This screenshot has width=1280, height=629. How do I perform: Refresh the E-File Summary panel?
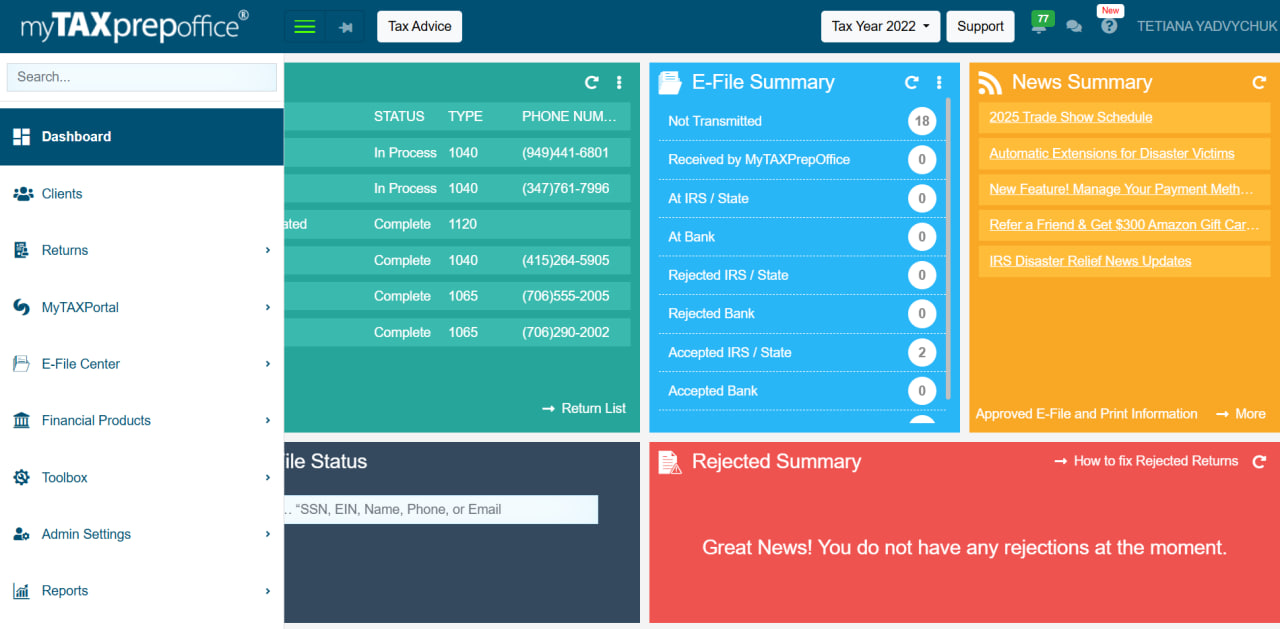coord(911,83)
